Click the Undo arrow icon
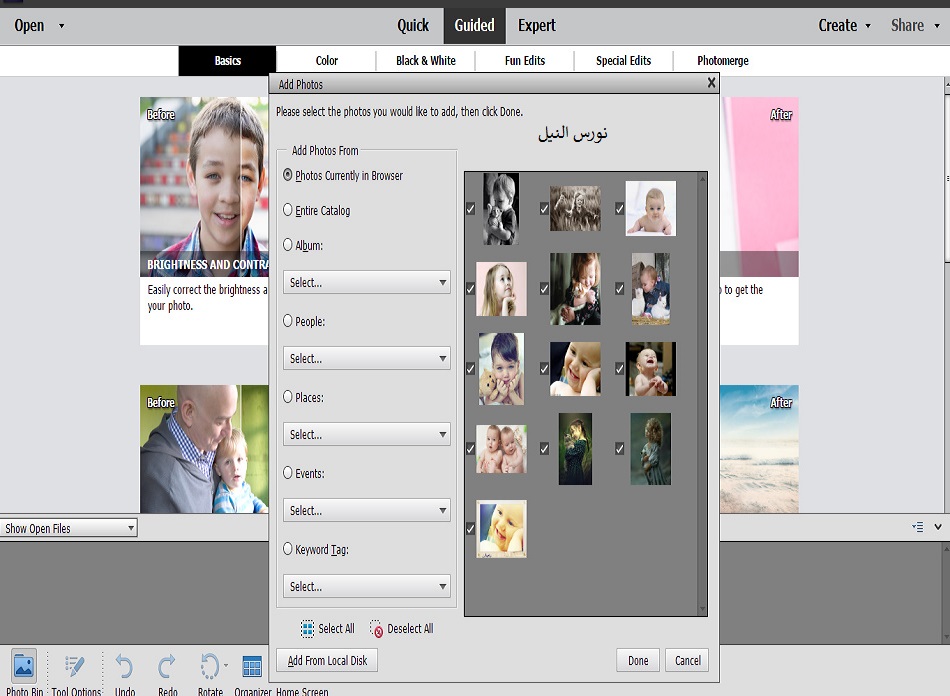 (x=124, y=666)
